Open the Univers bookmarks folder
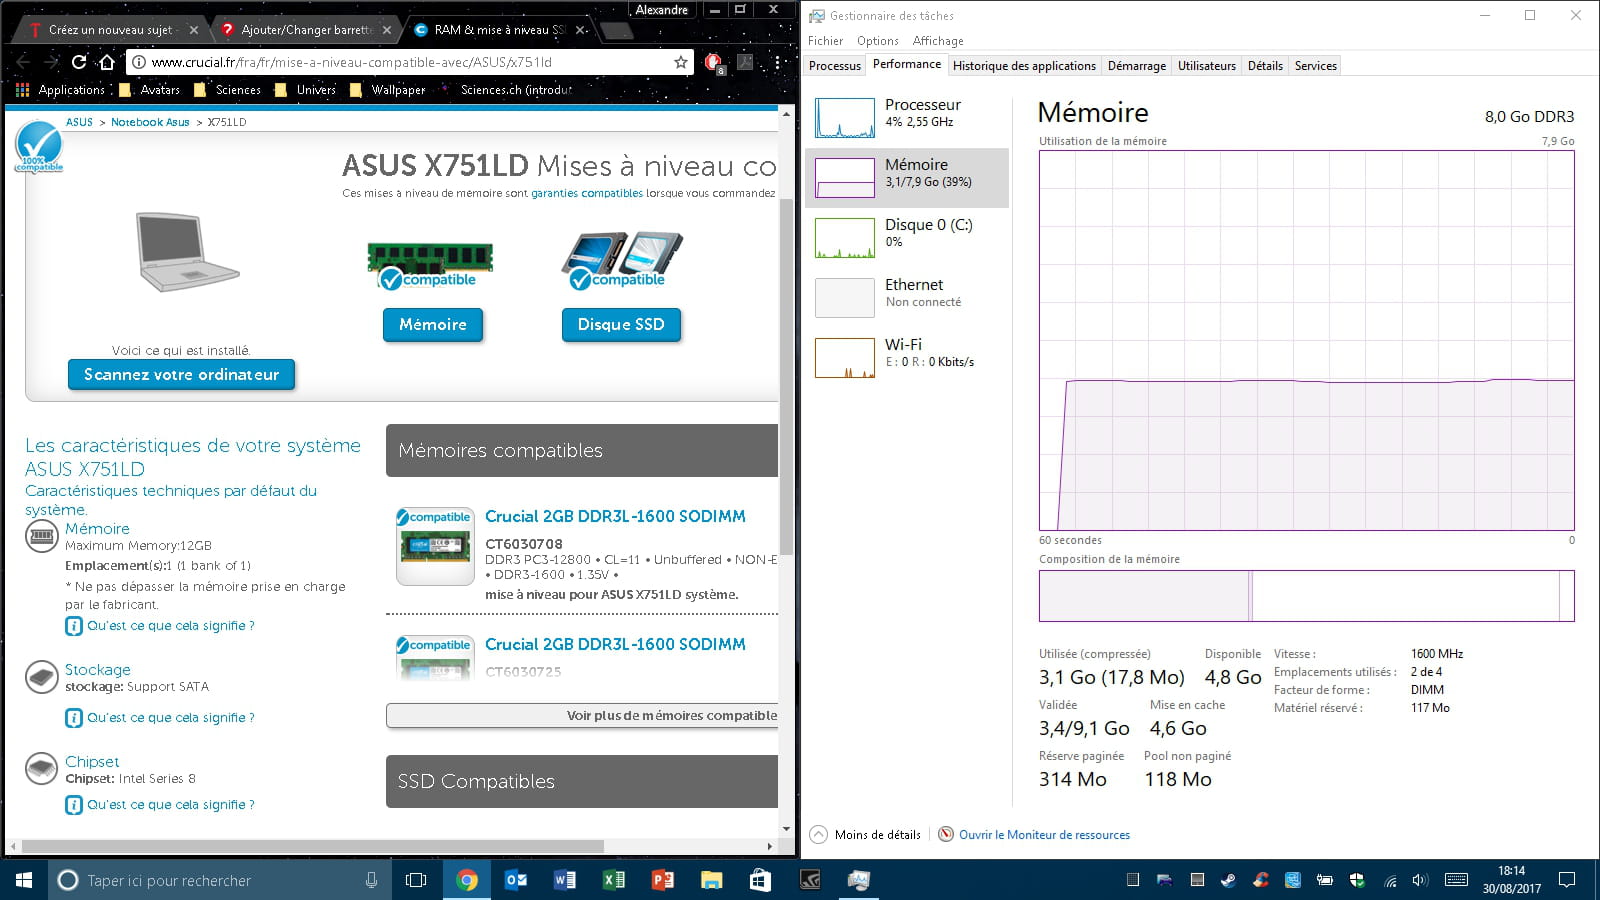This screenshot has width=1600, height=900. click(x=305, y=90)
